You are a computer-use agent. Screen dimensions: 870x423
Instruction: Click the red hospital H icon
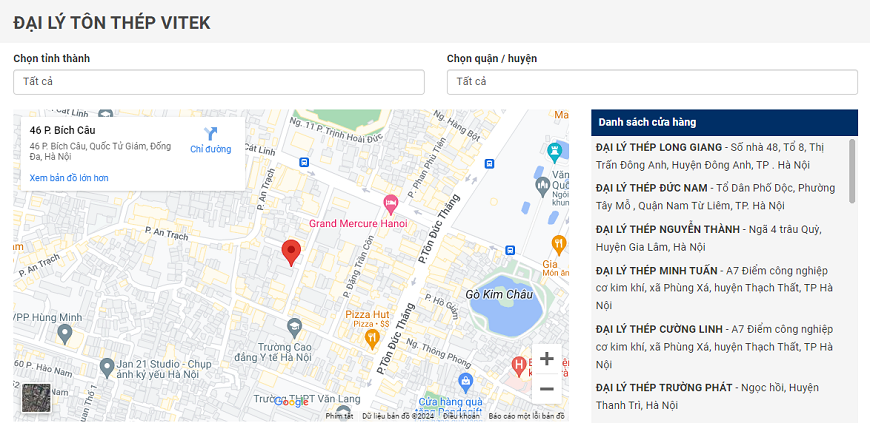(x=518, y=366)
